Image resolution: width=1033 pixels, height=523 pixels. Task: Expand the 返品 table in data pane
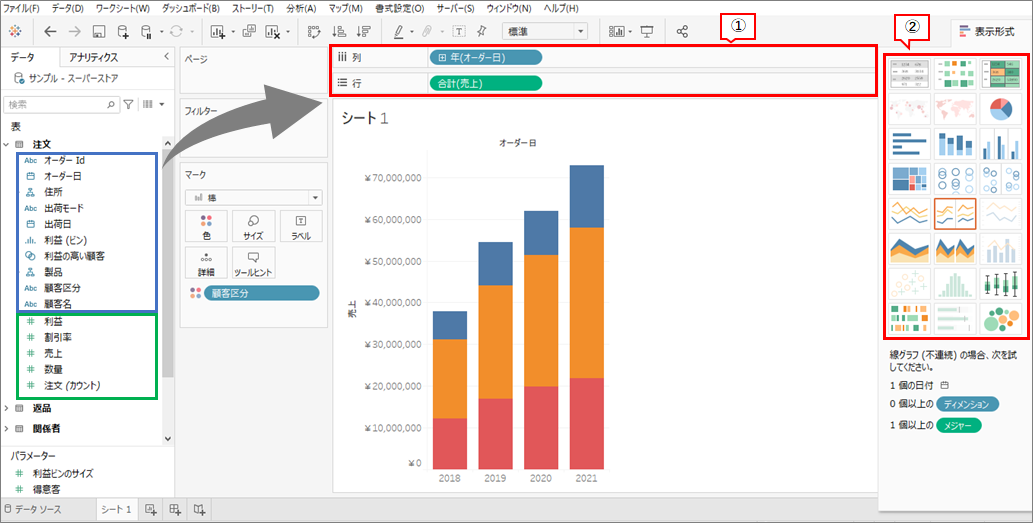tap(8, 408)
